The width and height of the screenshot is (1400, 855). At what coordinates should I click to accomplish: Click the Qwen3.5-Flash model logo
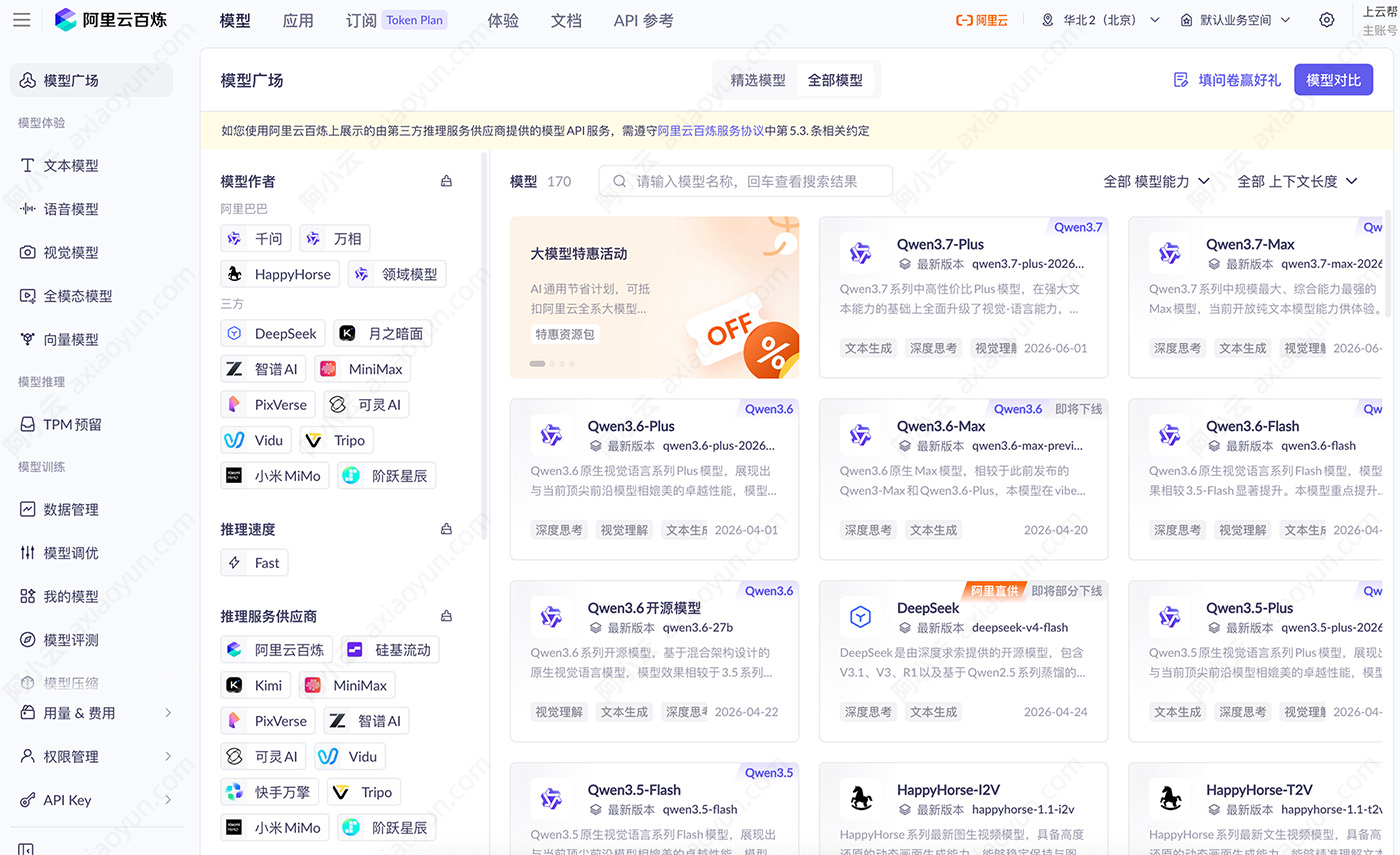pyautogui.click(x=551, y=799)
